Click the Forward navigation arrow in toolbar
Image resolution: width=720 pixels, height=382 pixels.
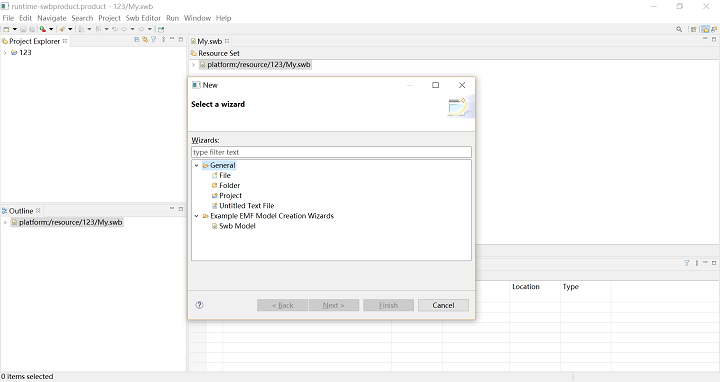click(x=141, y=29)
